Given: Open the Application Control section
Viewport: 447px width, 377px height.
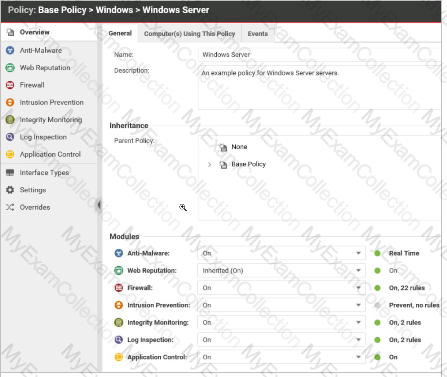Looking at the screenshot, I should pyautogui.click(x=49, y=154).
